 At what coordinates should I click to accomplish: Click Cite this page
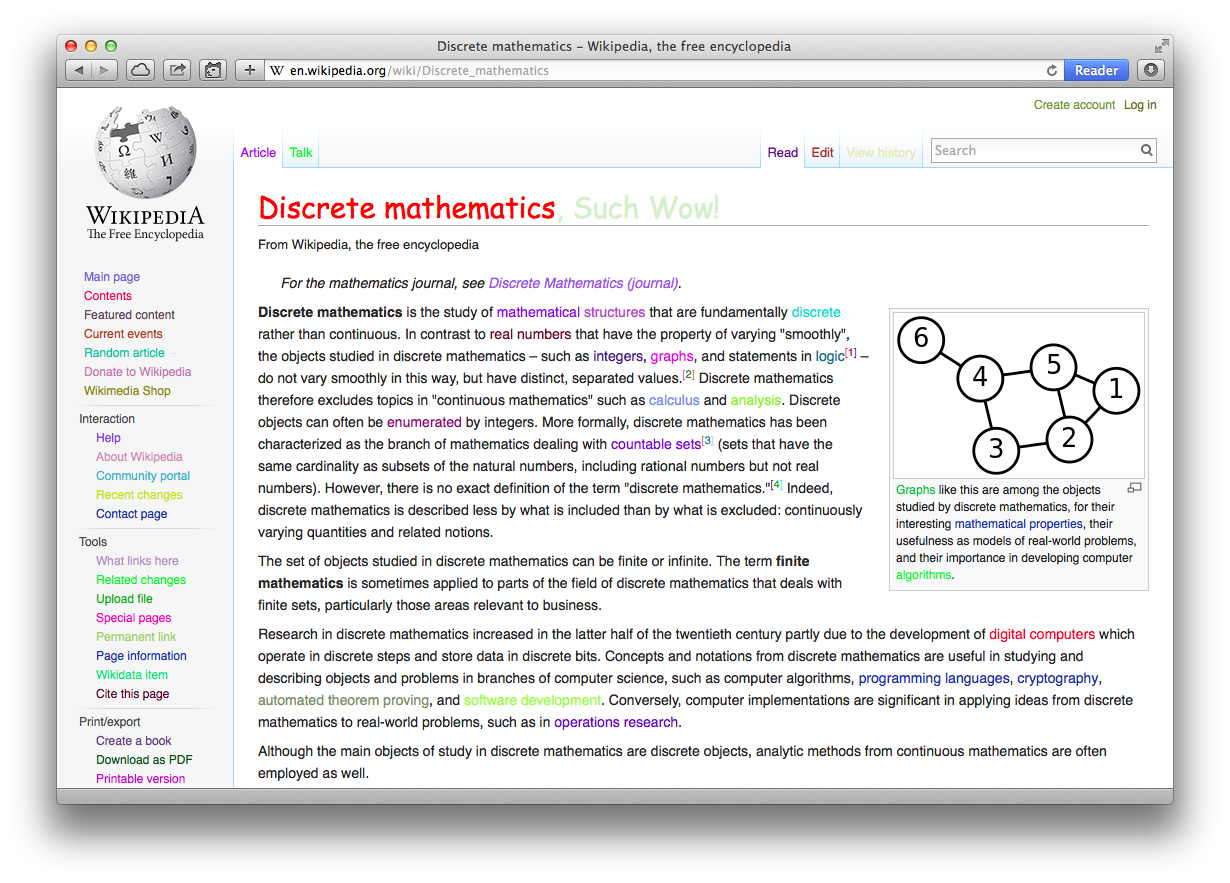132,694
